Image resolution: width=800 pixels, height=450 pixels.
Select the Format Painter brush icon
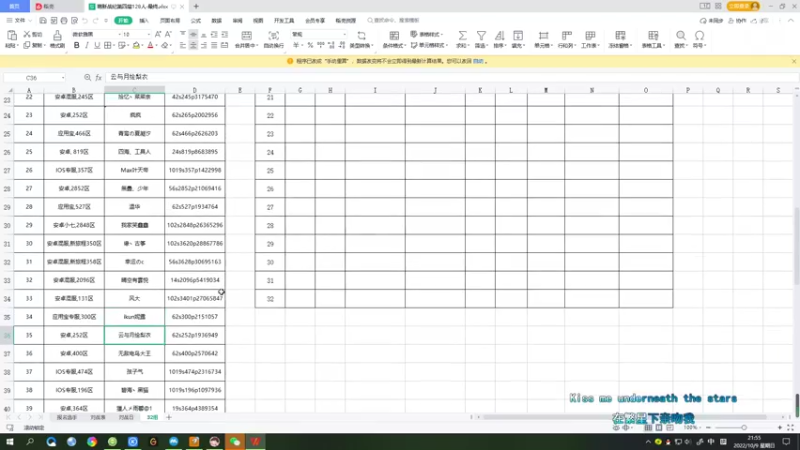pos(57,35)
